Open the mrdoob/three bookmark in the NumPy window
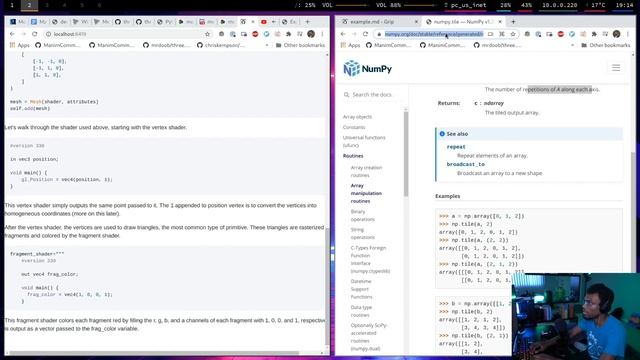Image resolution: width=640 pixels, height=360 pixels. (497, 45)
